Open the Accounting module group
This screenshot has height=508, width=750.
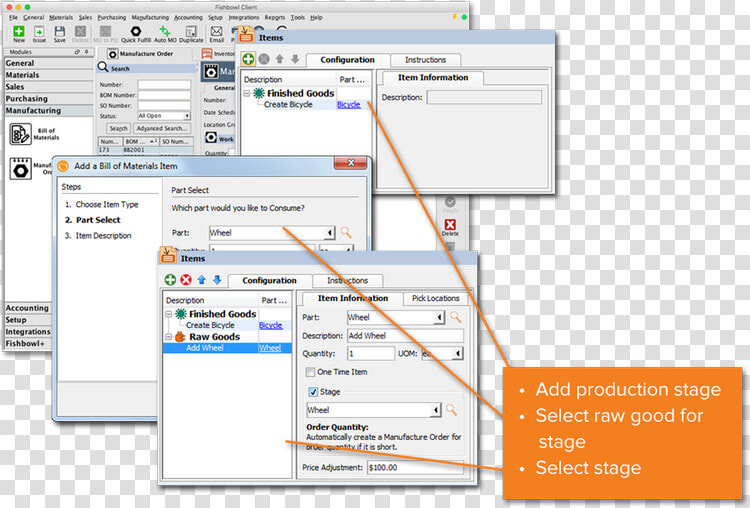(x=28, y=308)
